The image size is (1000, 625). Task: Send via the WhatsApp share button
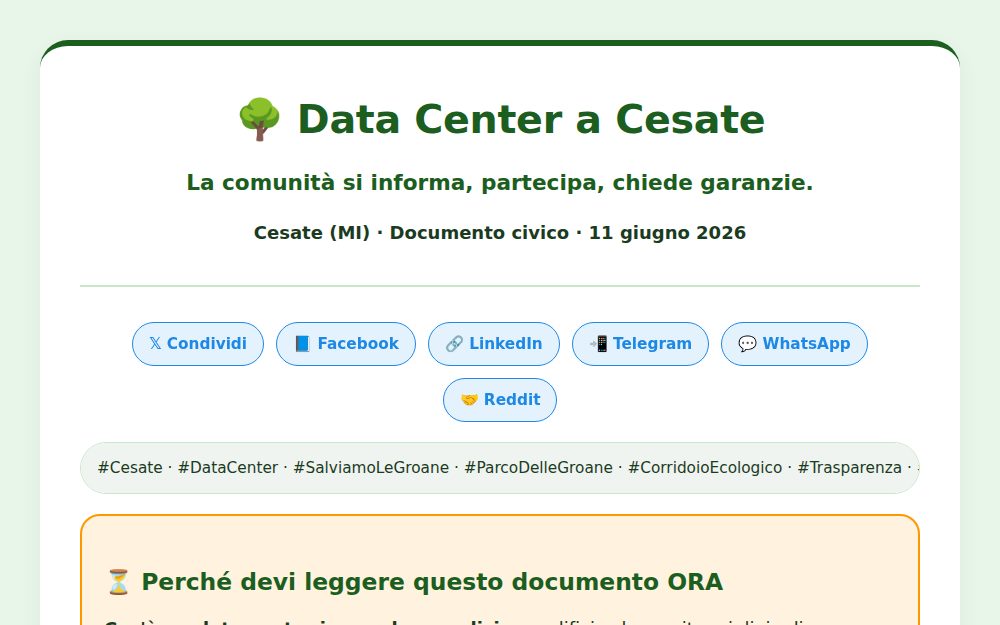[794, 344]
